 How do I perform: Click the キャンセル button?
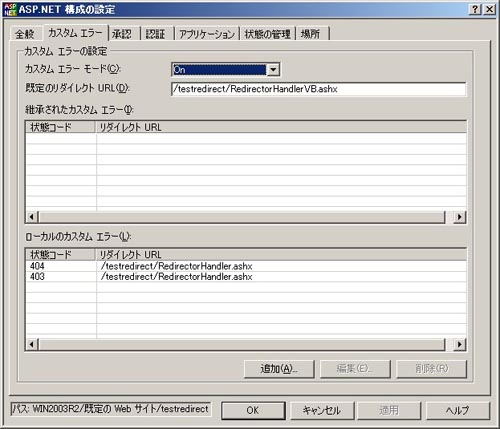coord(322,410)
